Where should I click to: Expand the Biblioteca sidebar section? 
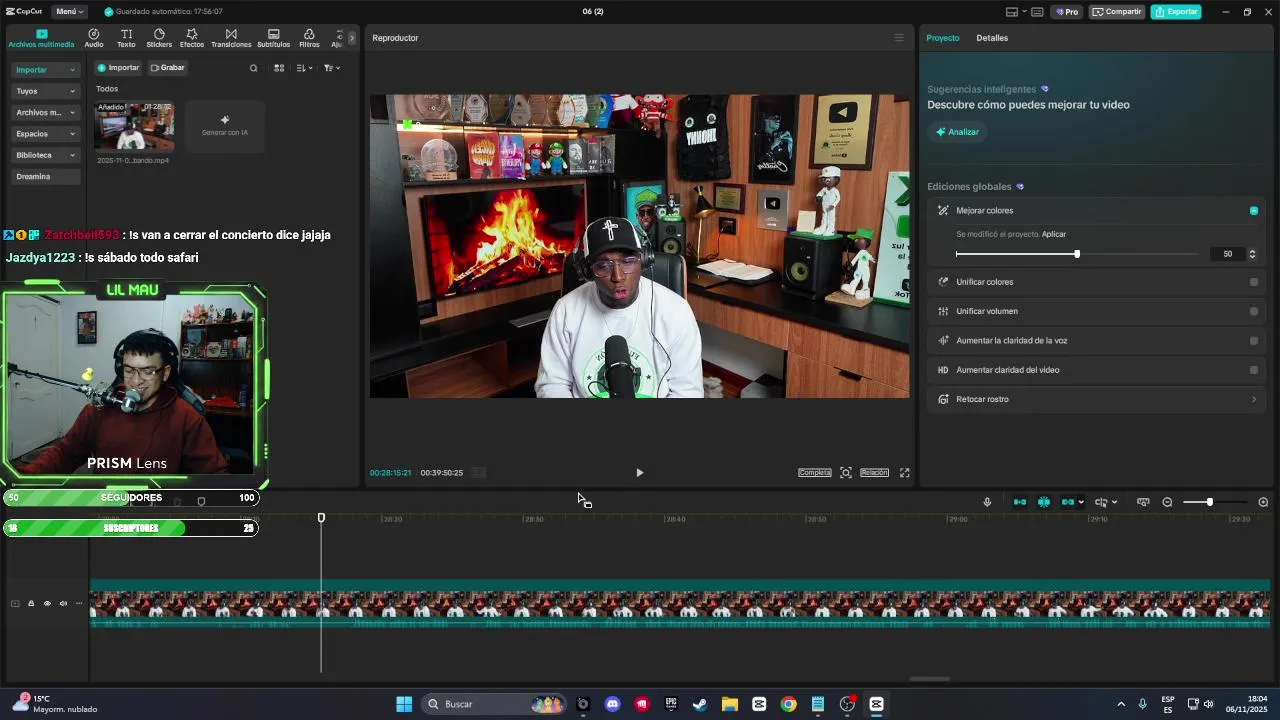45,155
